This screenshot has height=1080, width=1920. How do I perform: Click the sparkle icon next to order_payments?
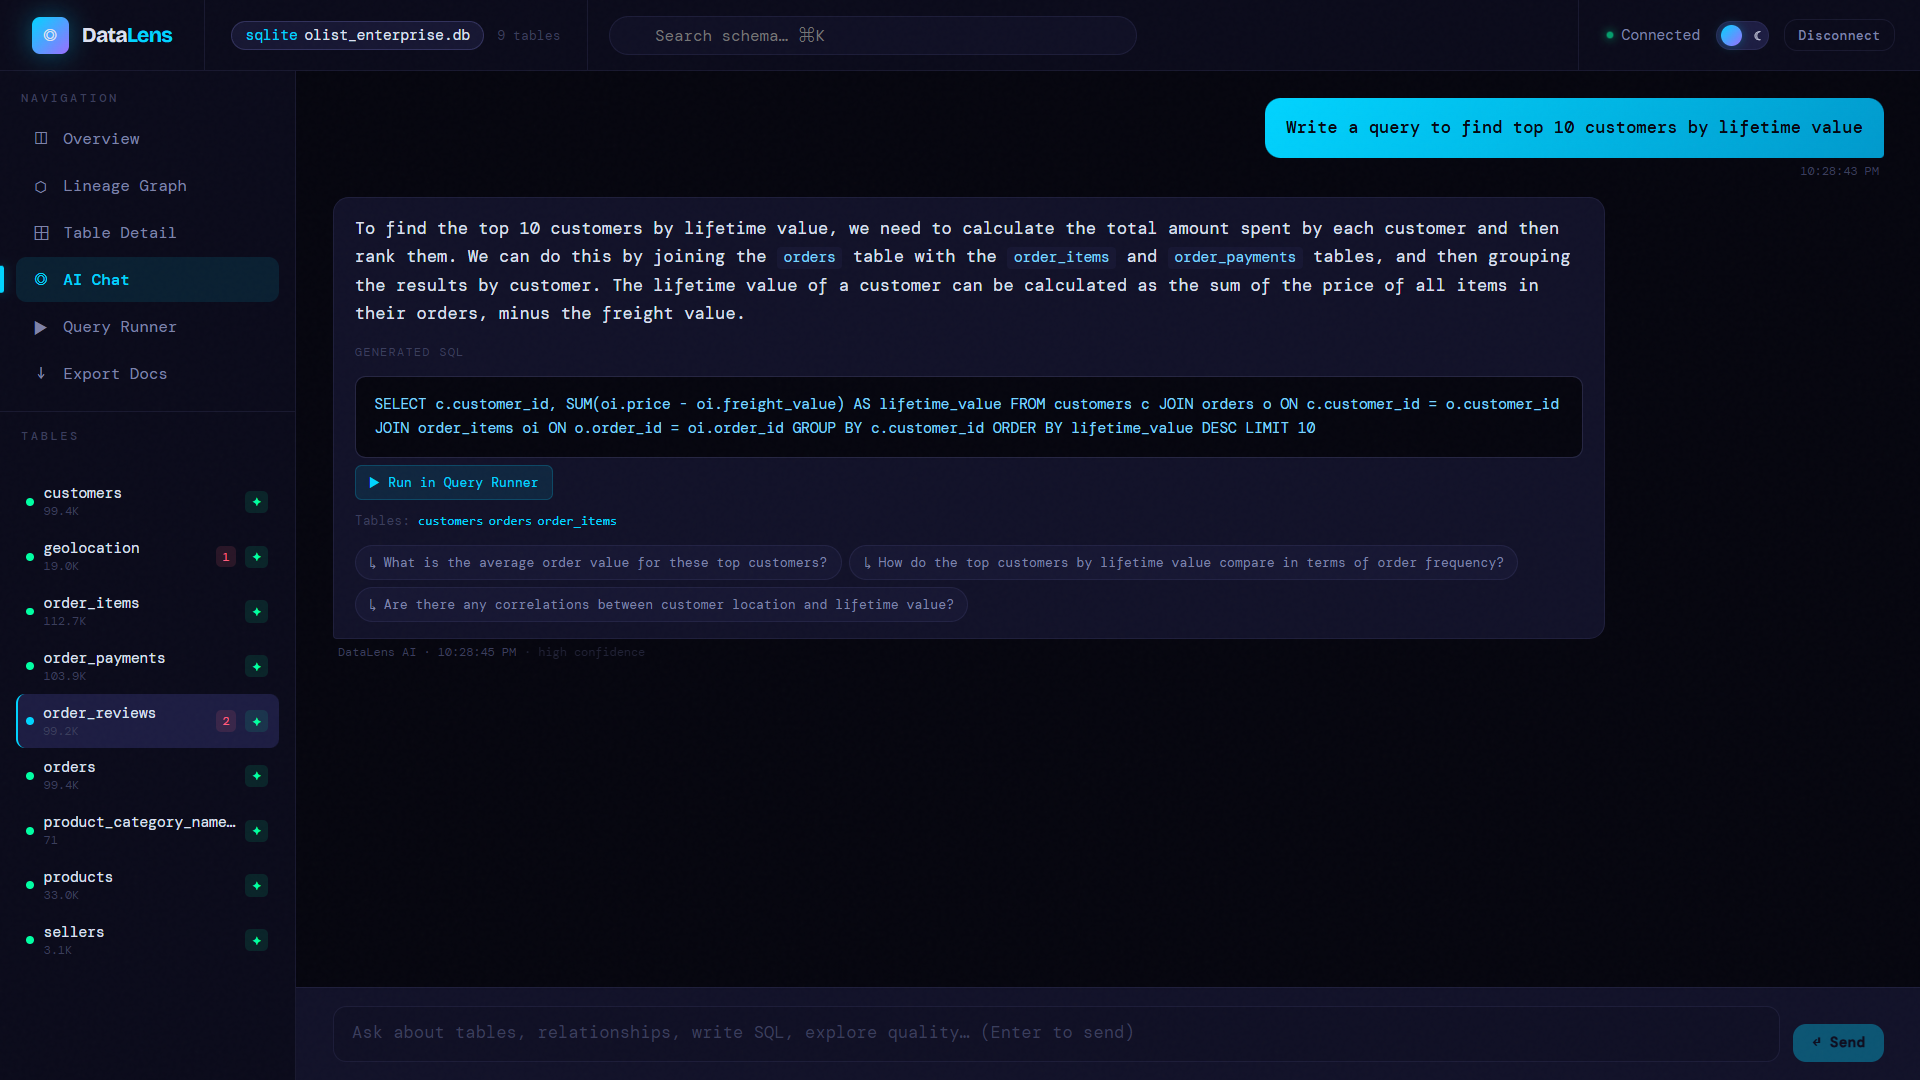coord(257,667)
